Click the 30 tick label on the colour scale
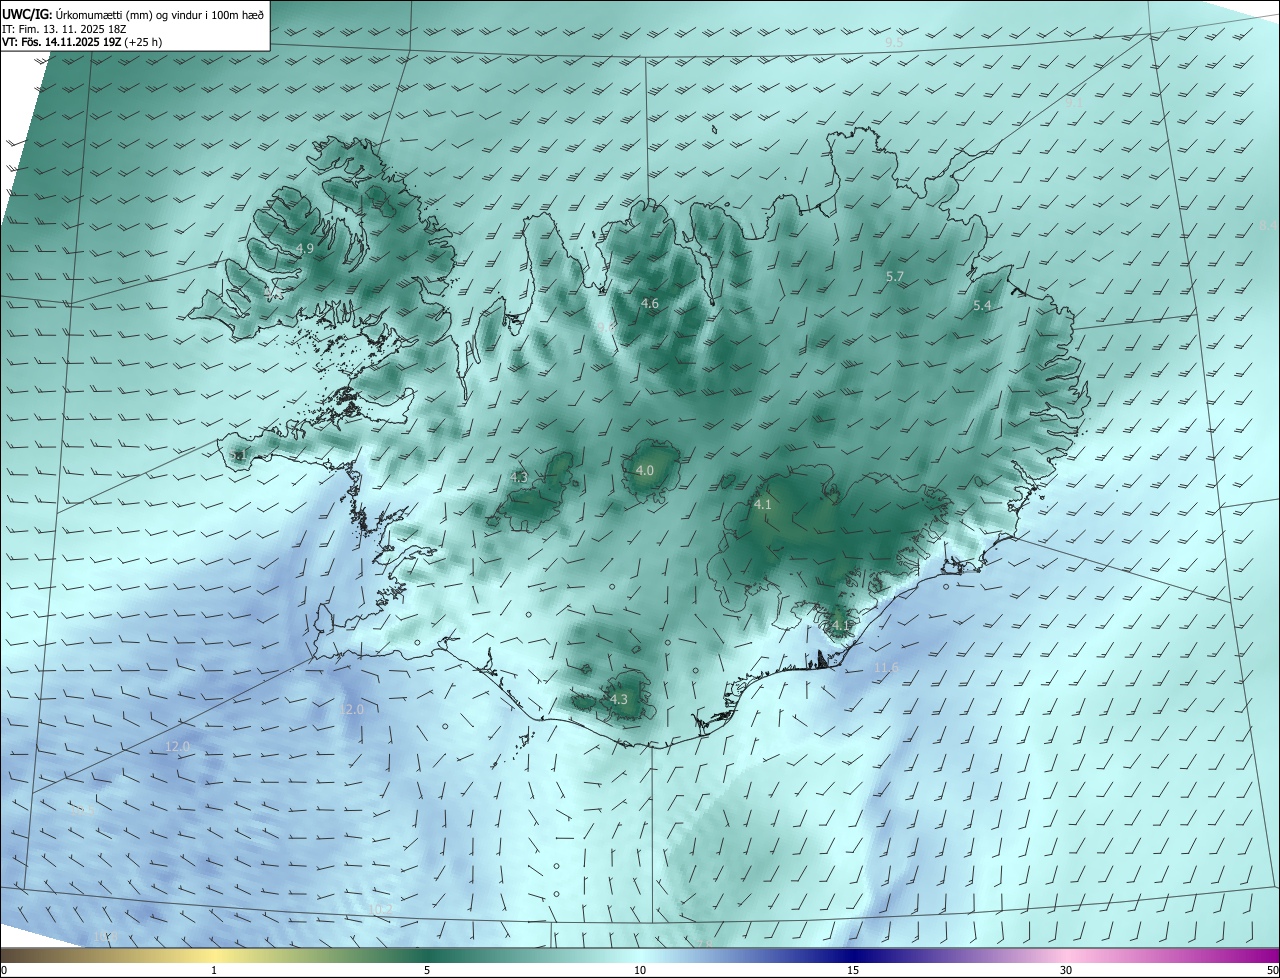 [1066, 970]
